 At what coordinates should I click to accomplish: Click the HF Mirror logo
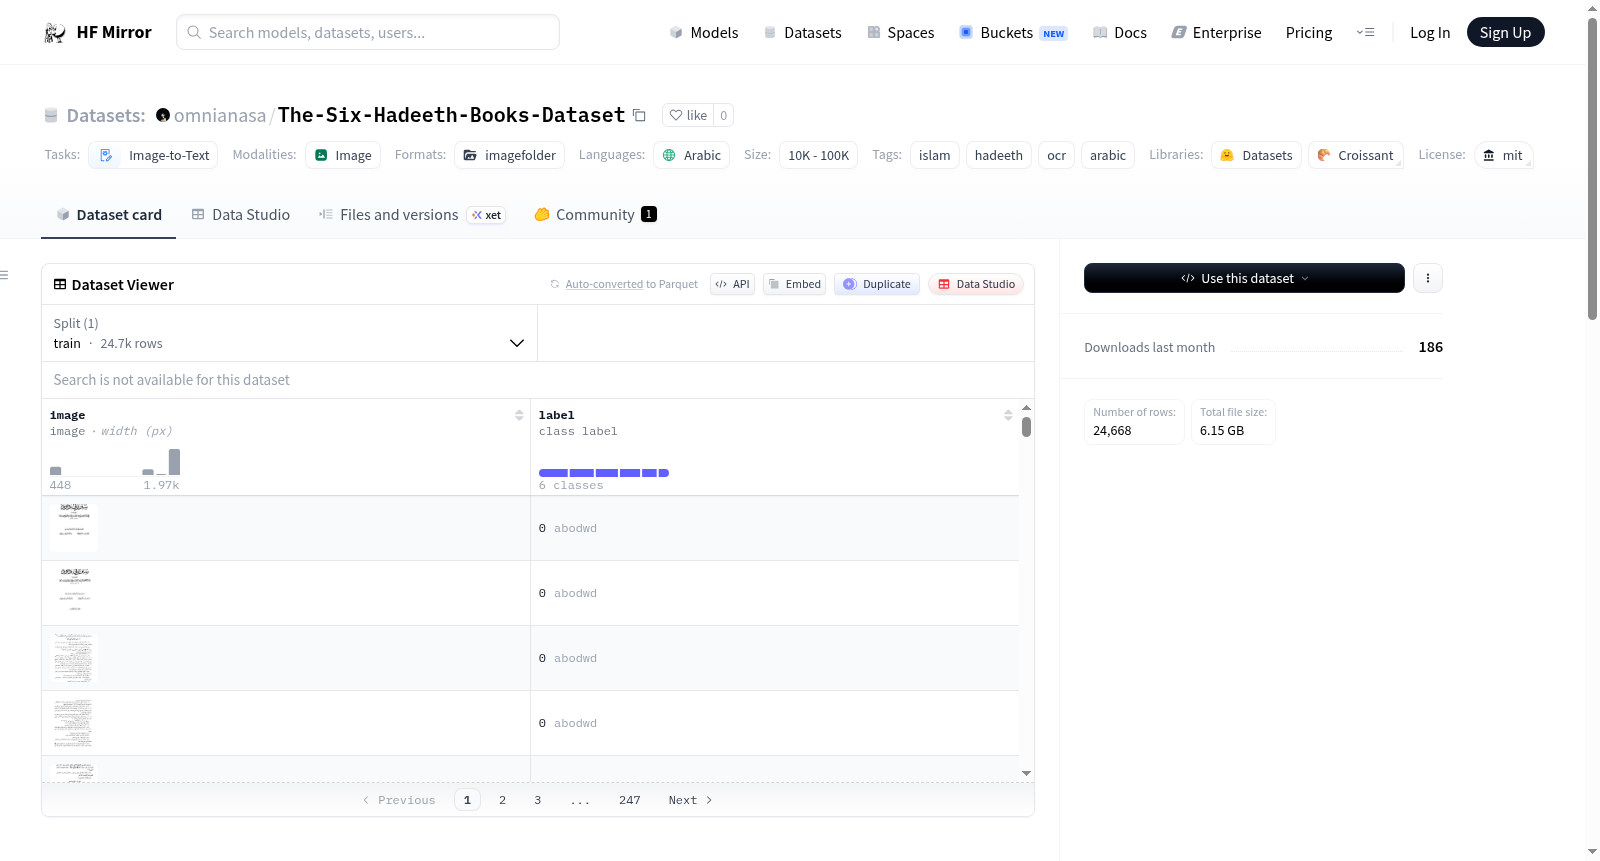97,32
